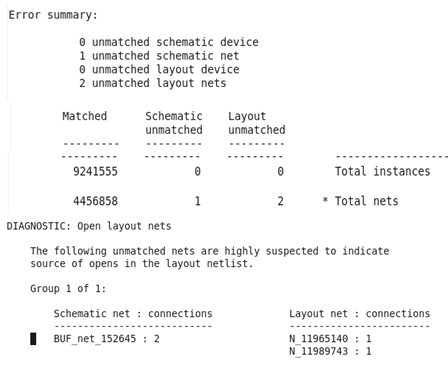This screenshot has width=448, height=372.
Task: Click the Error summary heading
Action: pos(53,15)
